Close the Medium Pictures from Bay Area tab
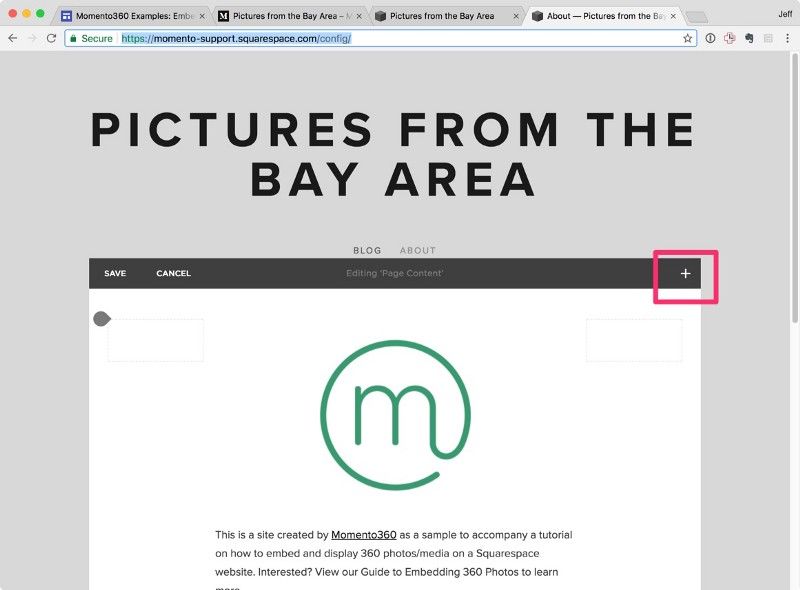Image resolution: width=800 pixels, height=590 pixels. point(359,16)
